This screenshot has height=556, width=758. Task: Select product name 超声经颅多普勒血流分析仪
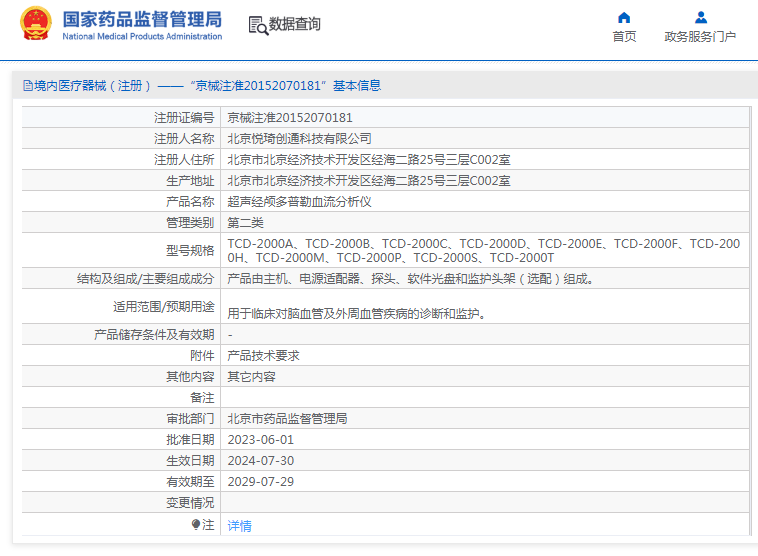point(299,202)
